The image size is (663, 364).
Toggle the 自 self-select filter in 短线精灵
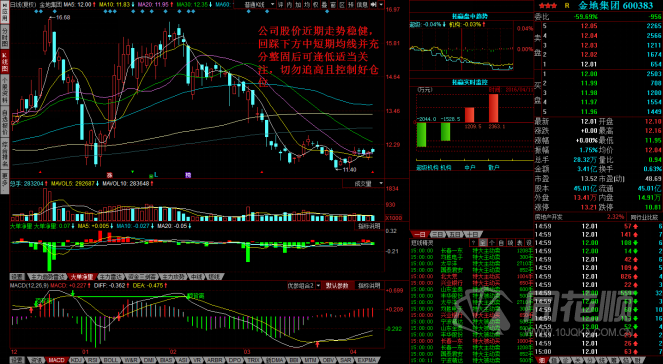tap(501, 243)
